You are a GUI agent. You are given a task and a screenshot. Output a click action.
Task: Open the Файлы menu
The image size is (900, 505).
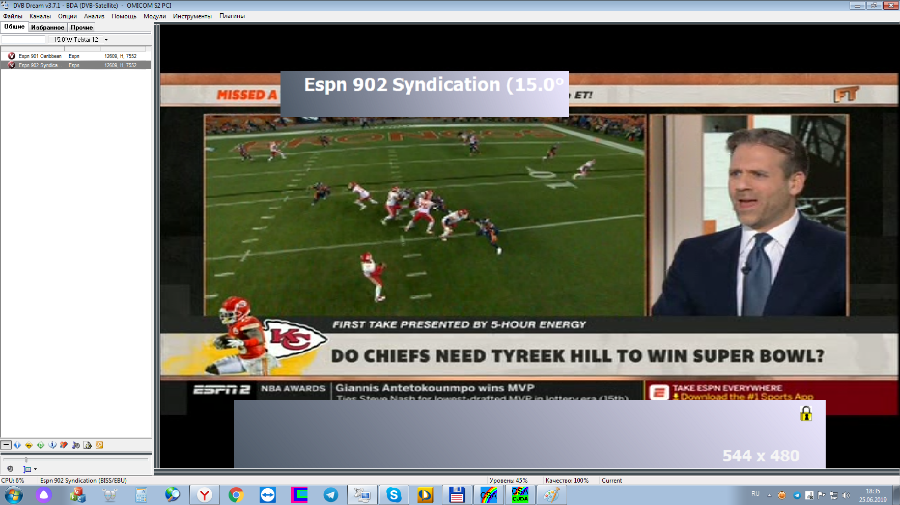pos(12,17)
